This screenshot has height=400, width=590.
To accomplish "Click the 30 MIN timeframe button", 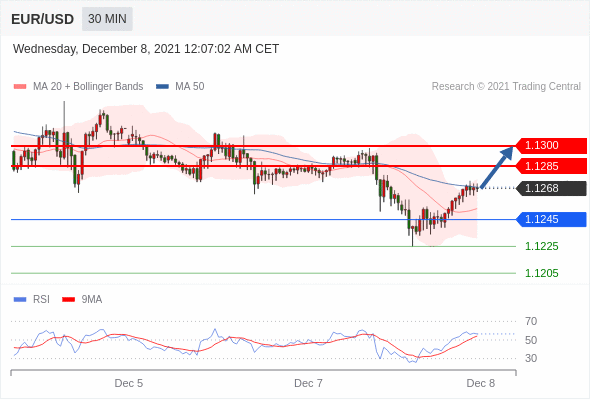I will click(x=107, y=19).
